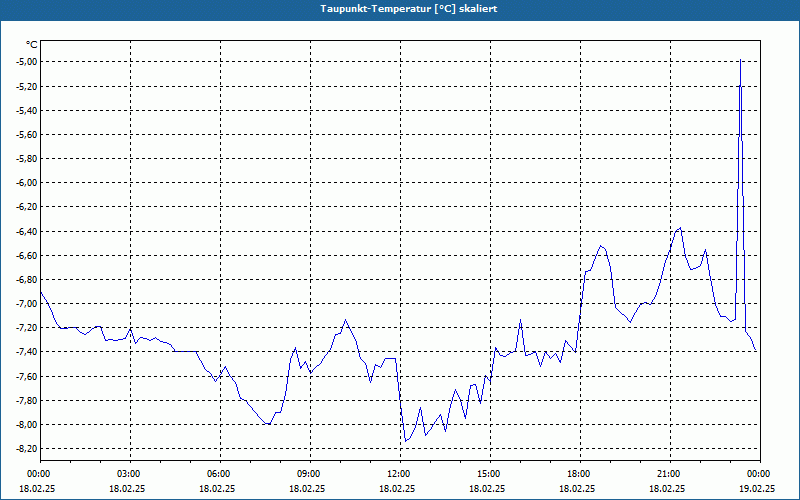Click the 09:00 time axis label
Image resolution: width=800 pixels, height=500 pixels.
[310, 474]
